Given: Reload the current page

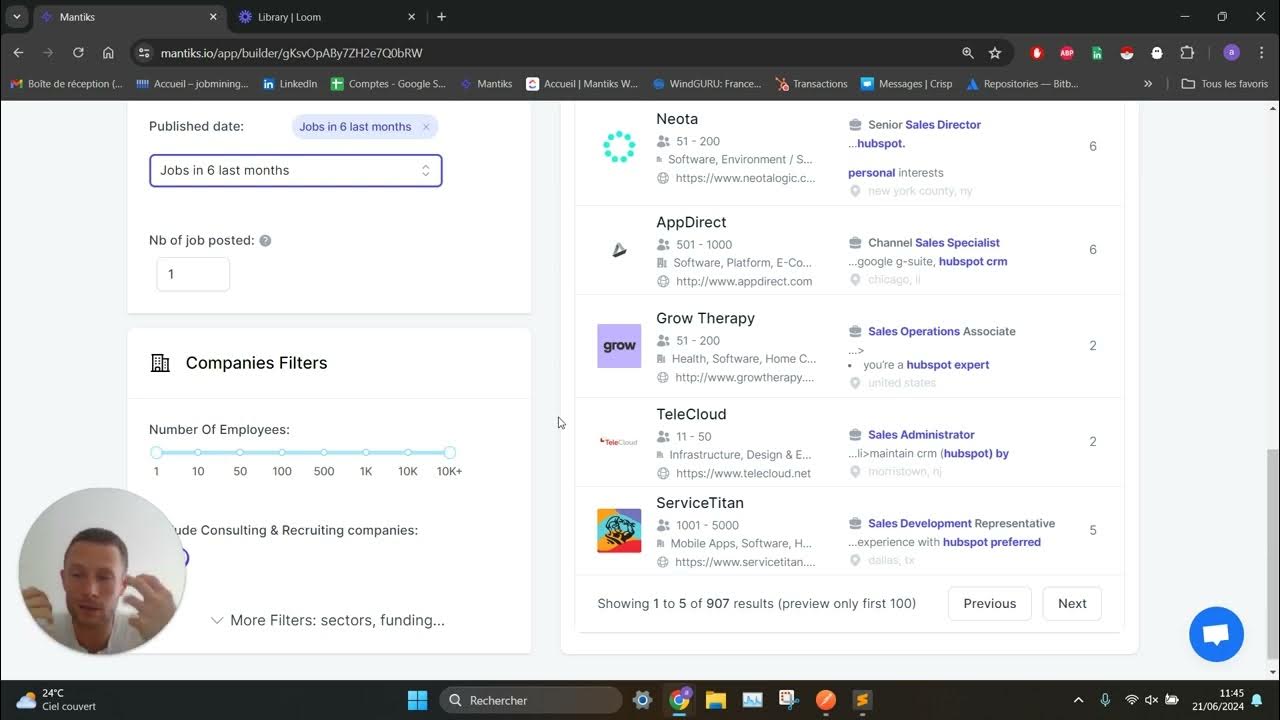Looking at the screenshot, I should tap(78, 53).
